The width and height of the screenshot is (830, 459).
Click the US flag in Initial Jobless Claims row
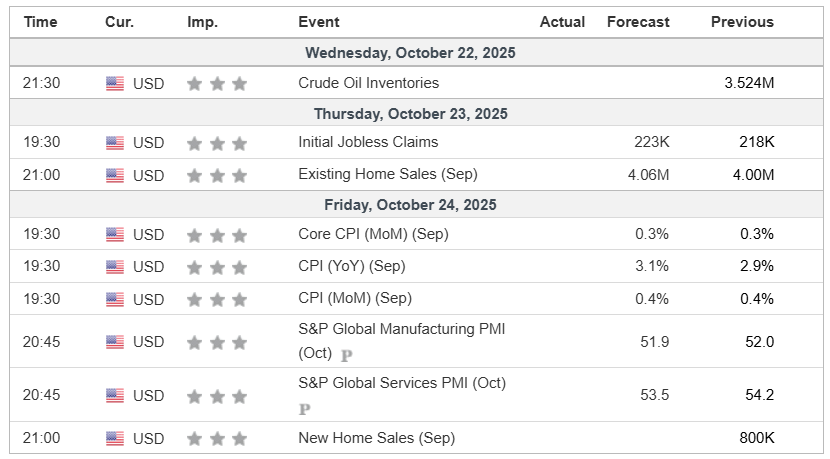[x=115, y=143]
